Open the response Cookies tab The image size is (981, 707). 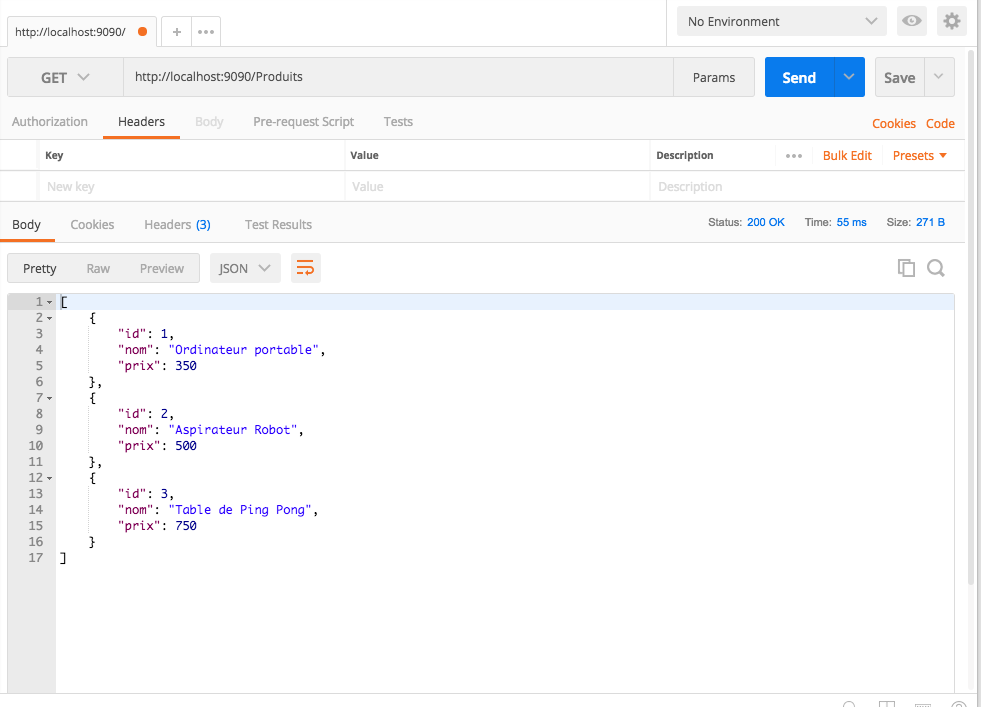92,225
